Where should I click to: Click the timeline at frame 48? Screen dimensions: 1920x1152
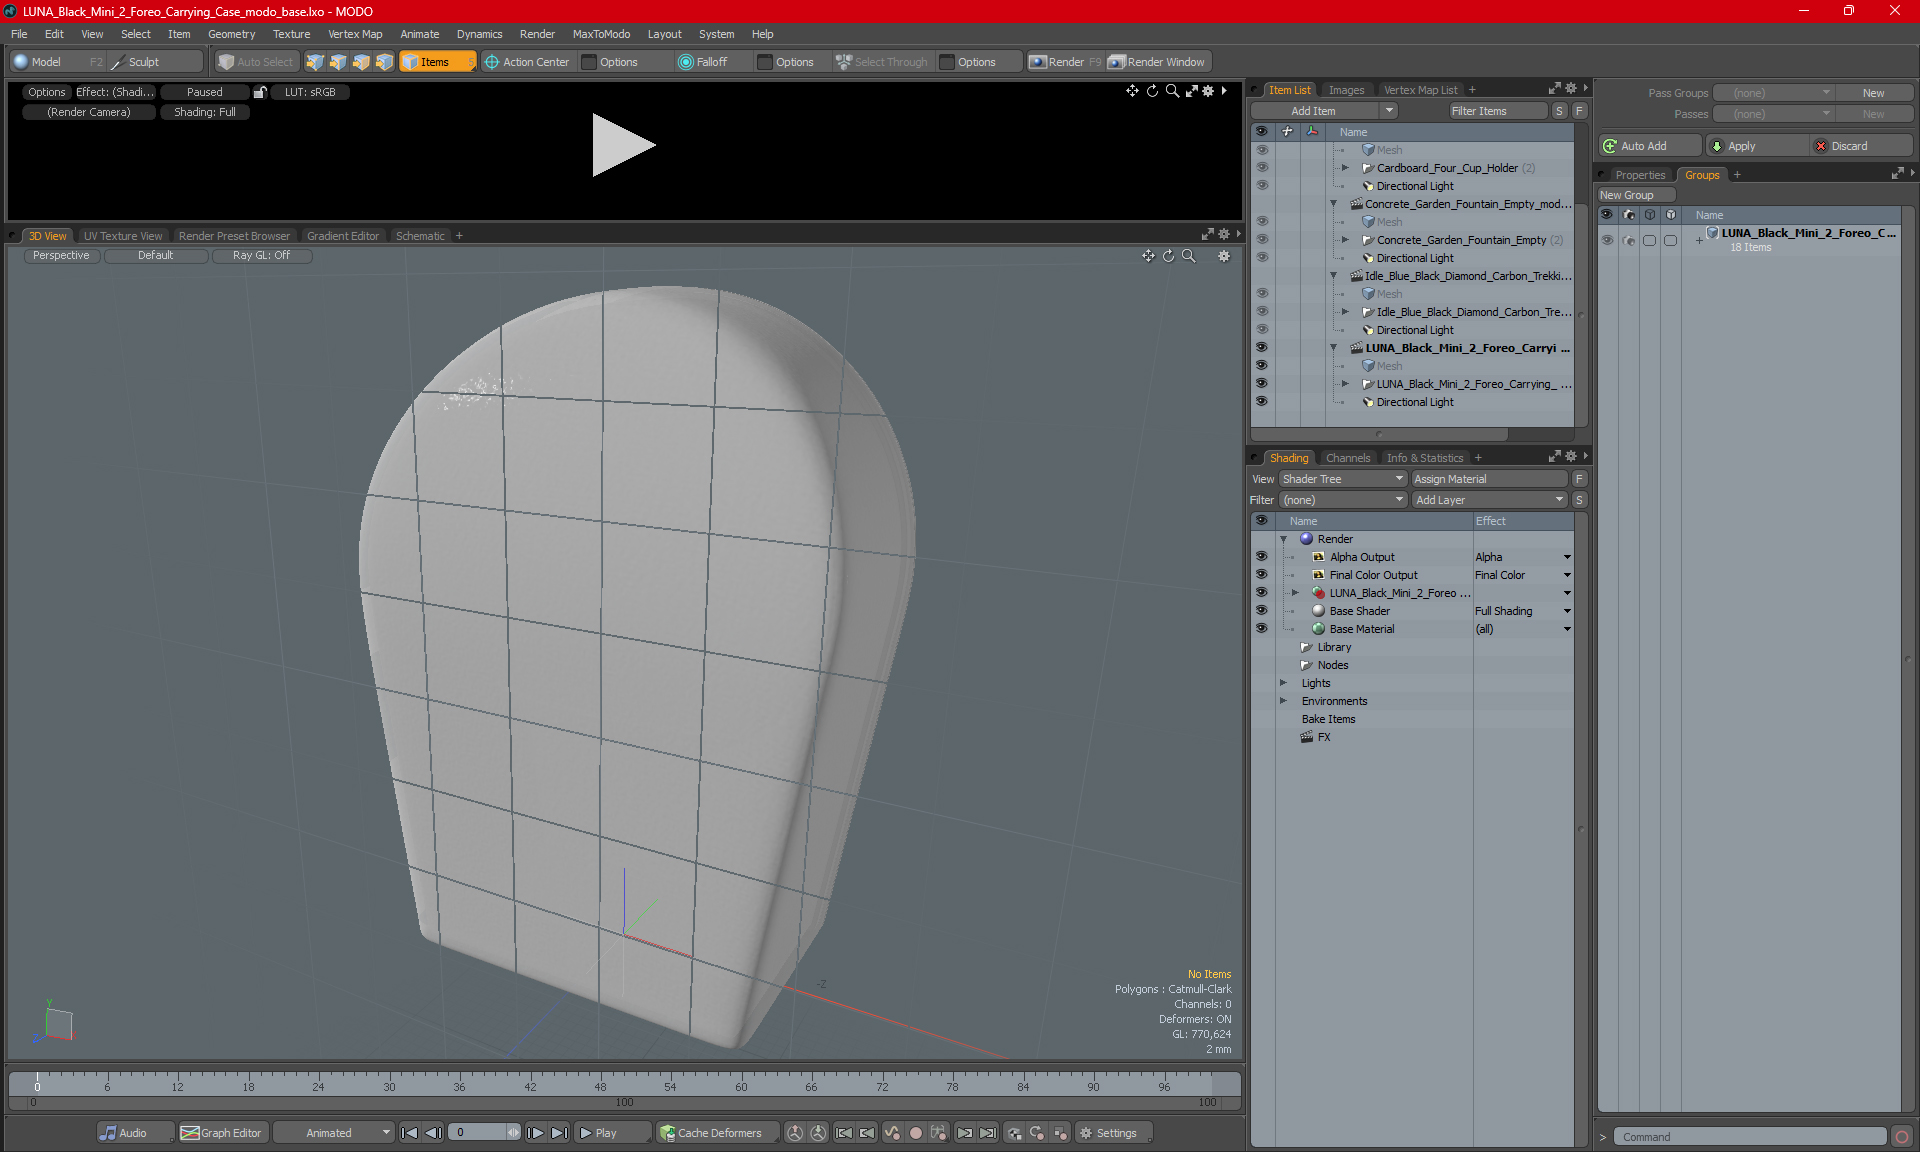600,1081
